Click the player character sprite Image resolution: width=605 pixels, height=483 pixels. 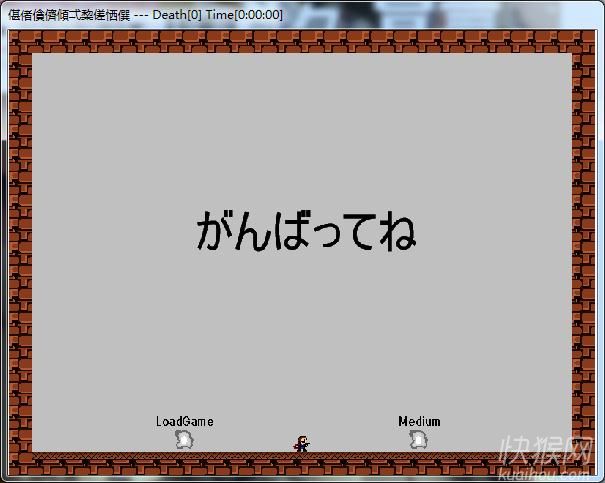pyautogui.click(x=301, y=443)
